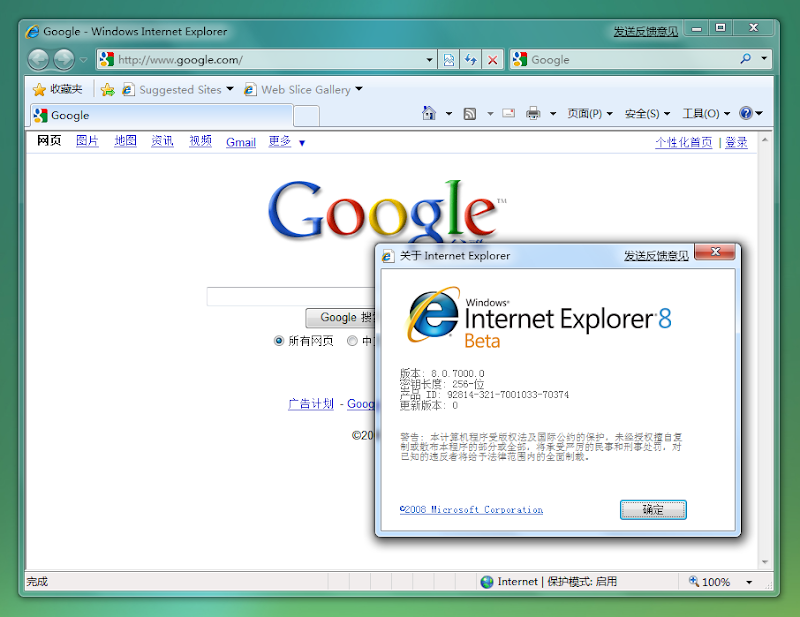Open the 视频 link on Google page
The height and width of the screenshot is (617, 800).
pos(201,141)
